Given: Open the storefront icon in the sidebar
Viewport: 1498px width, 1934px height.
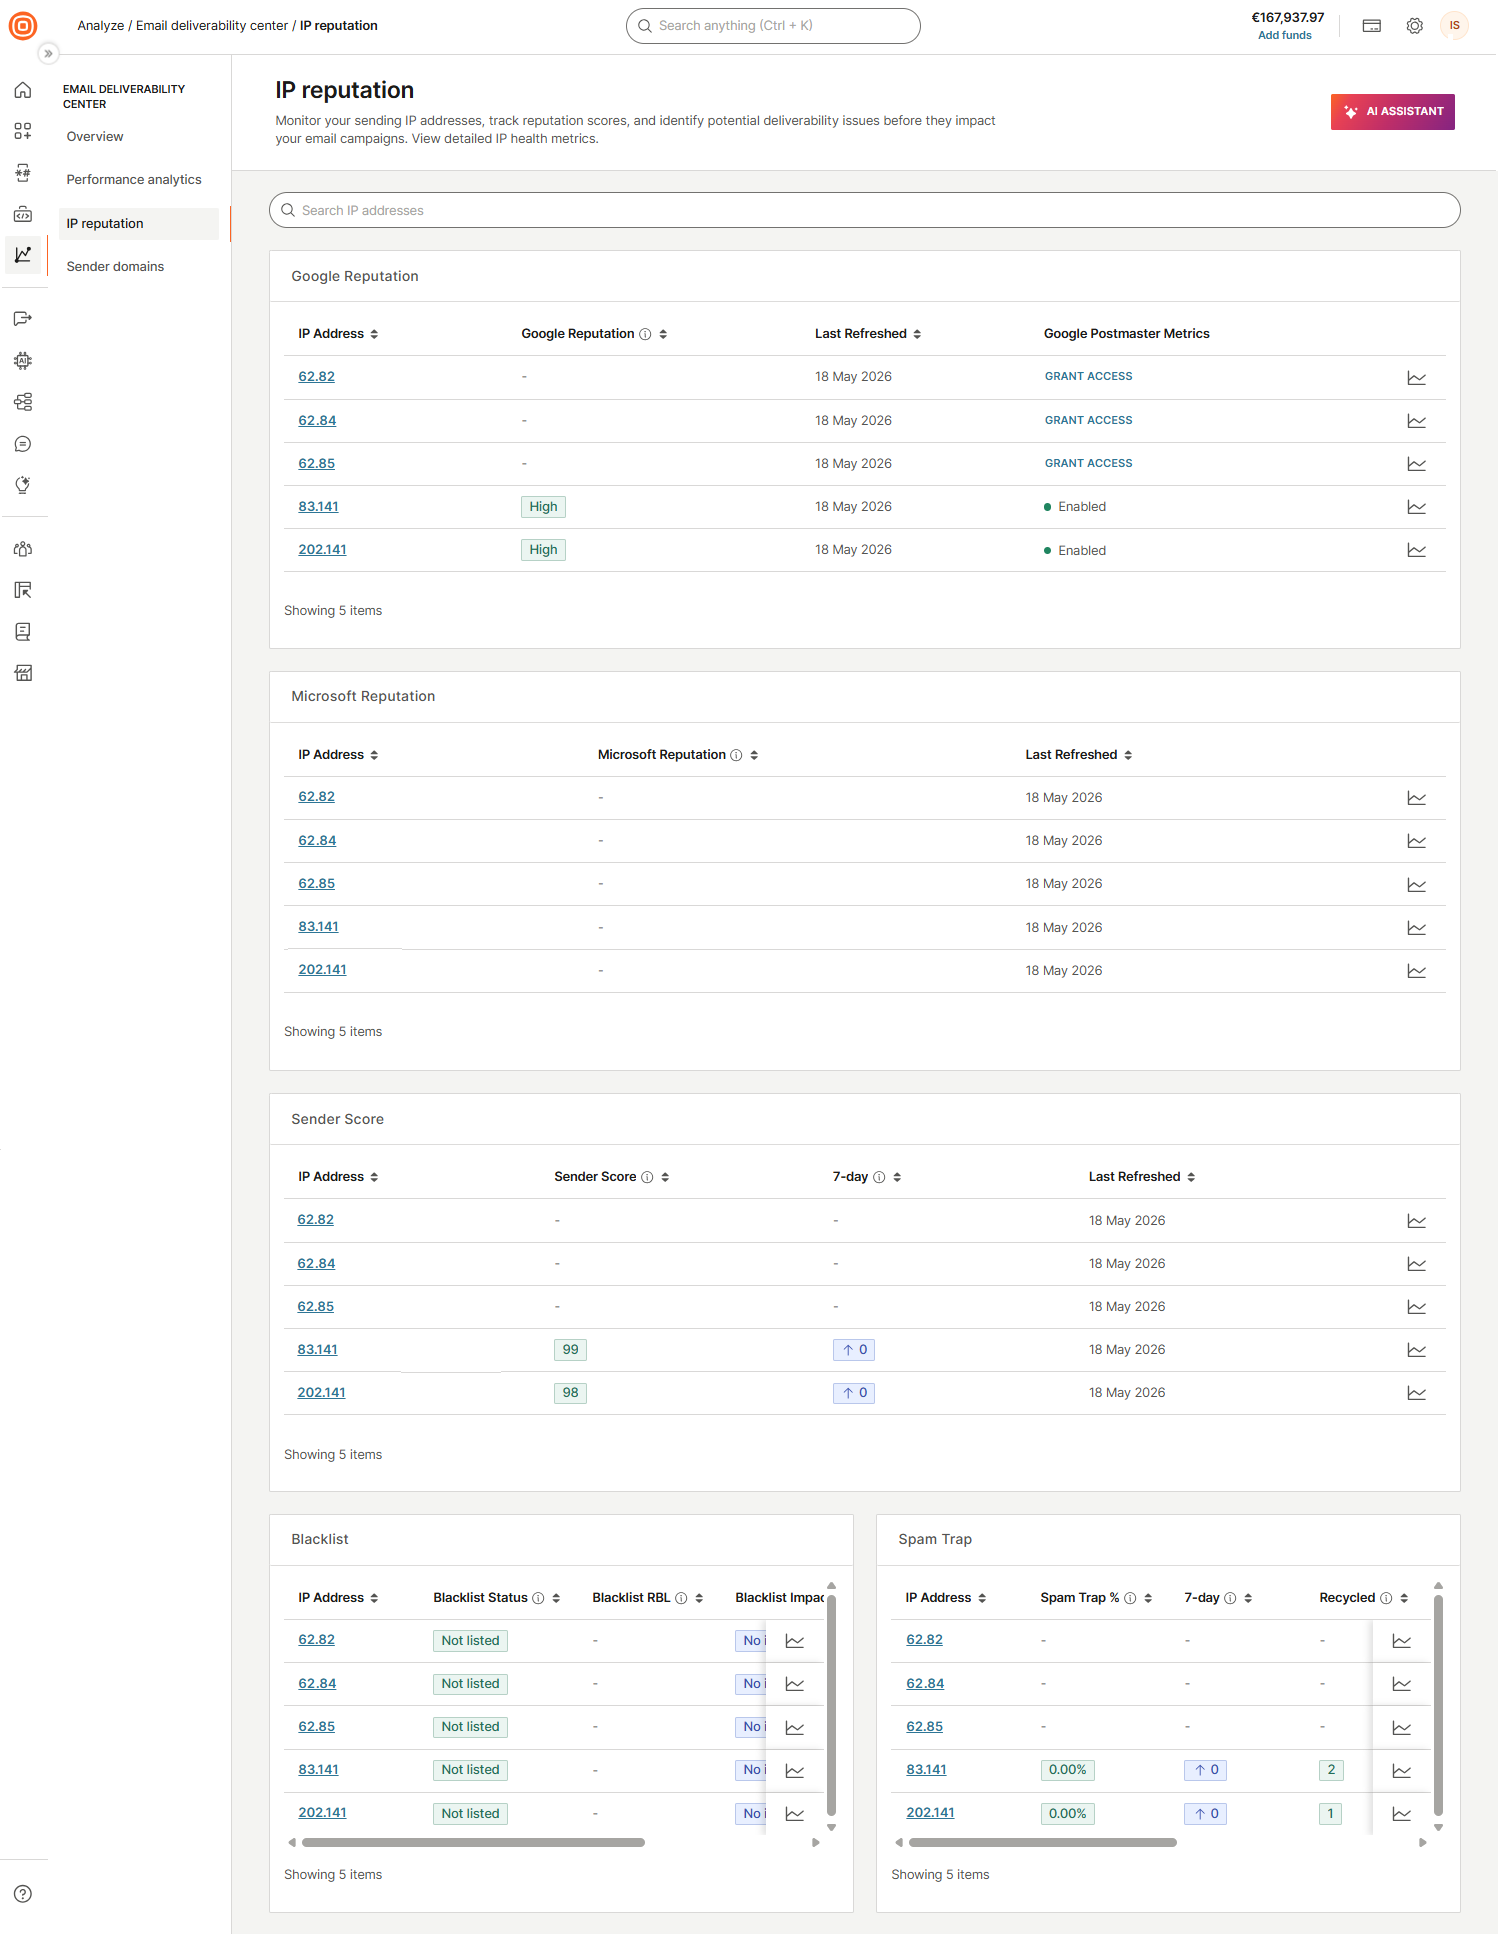Looking at the screenshot, I should point(23,673).
